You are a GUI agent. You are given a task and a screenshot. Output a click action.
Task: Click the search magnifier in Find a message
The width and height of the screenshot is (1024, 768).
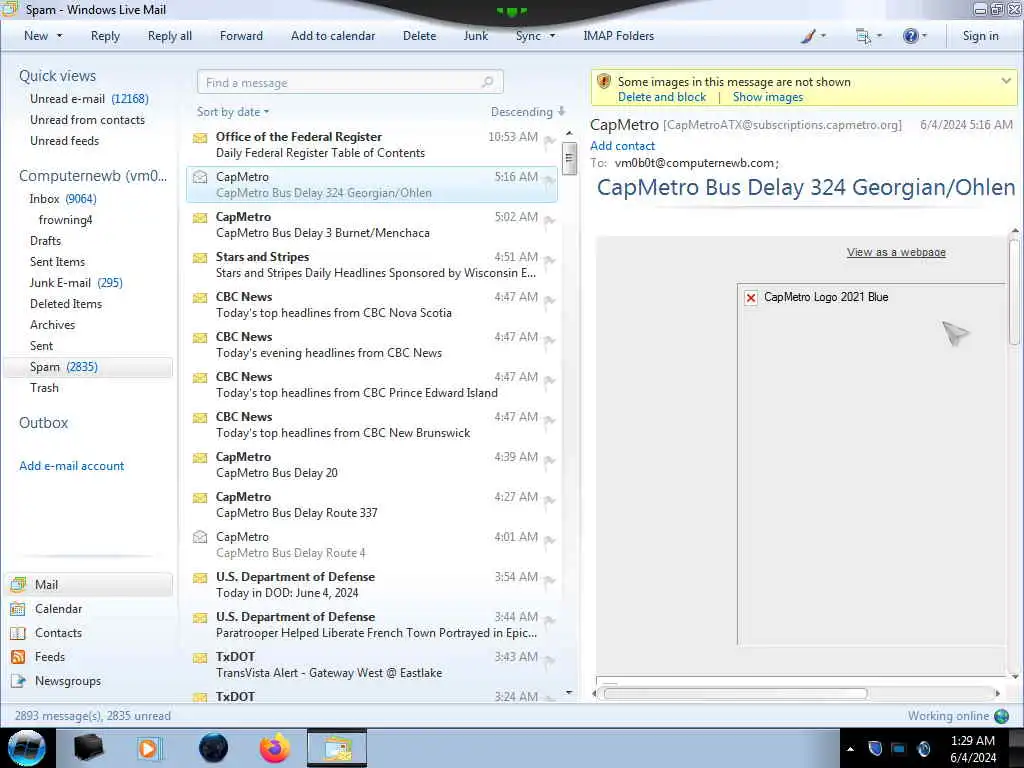(487, 82)
